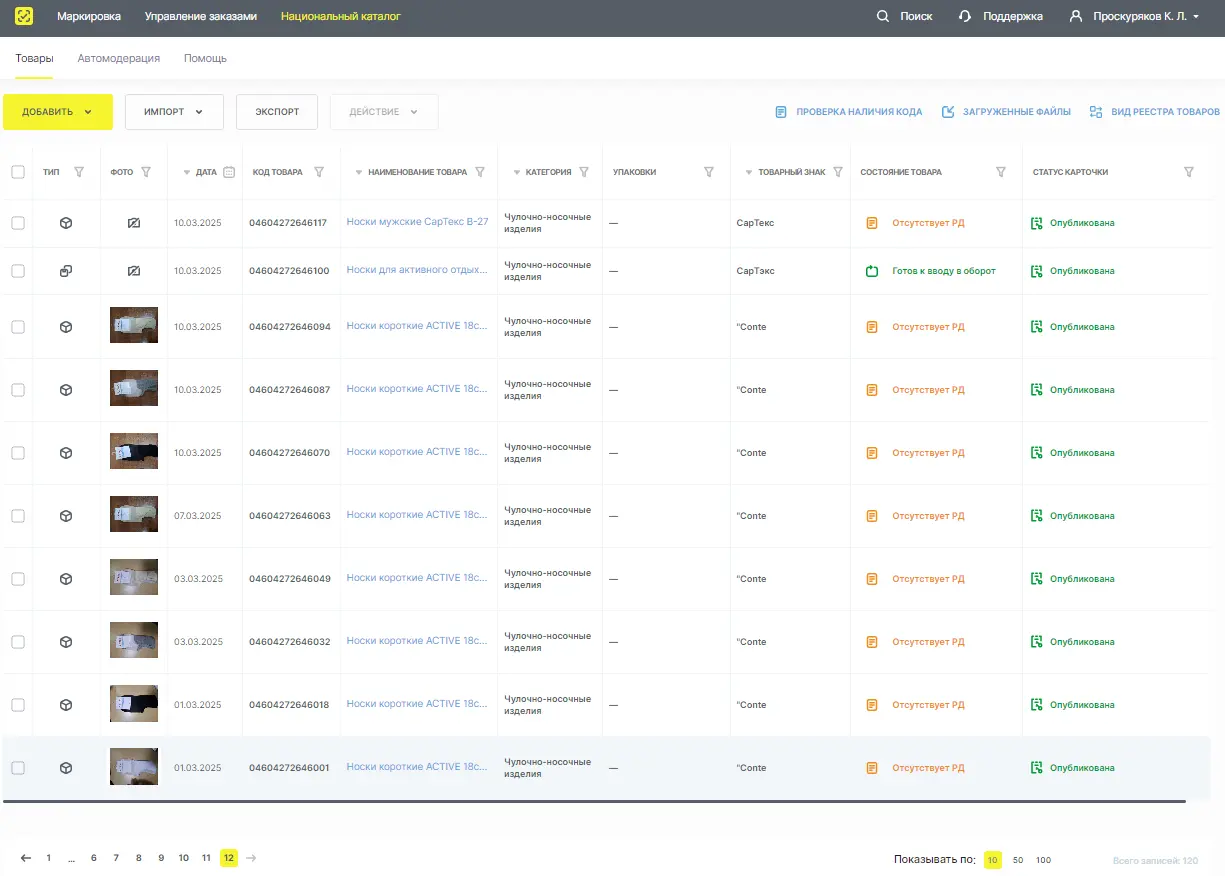Open photo thumbnail for product 04604272646018
1225x876 pixels.
tap(134, 704)
